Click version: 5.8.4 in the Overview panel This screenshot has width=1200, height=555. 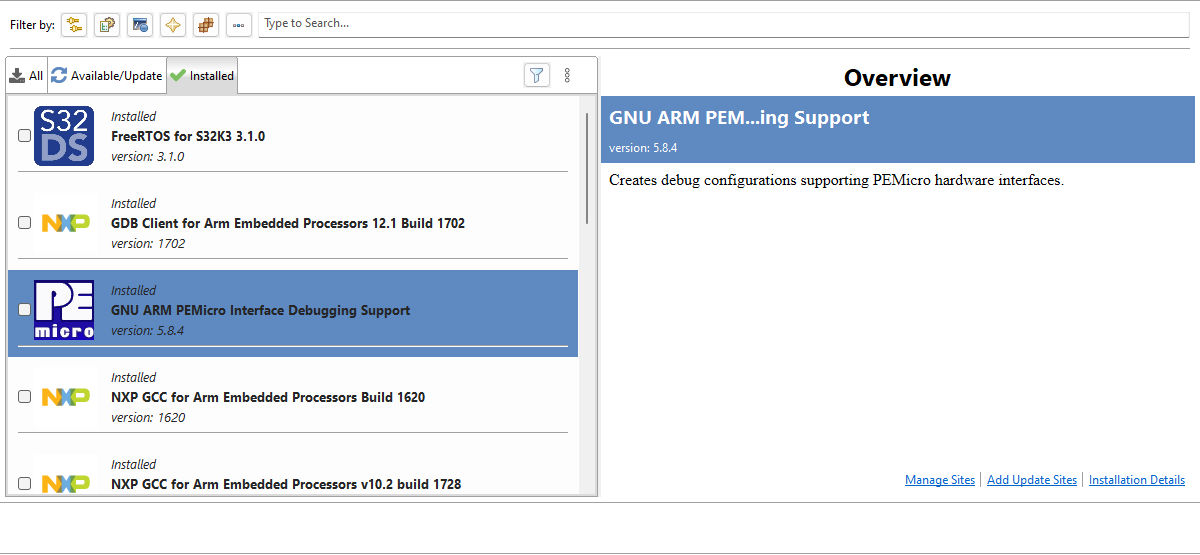click(643, 148)
